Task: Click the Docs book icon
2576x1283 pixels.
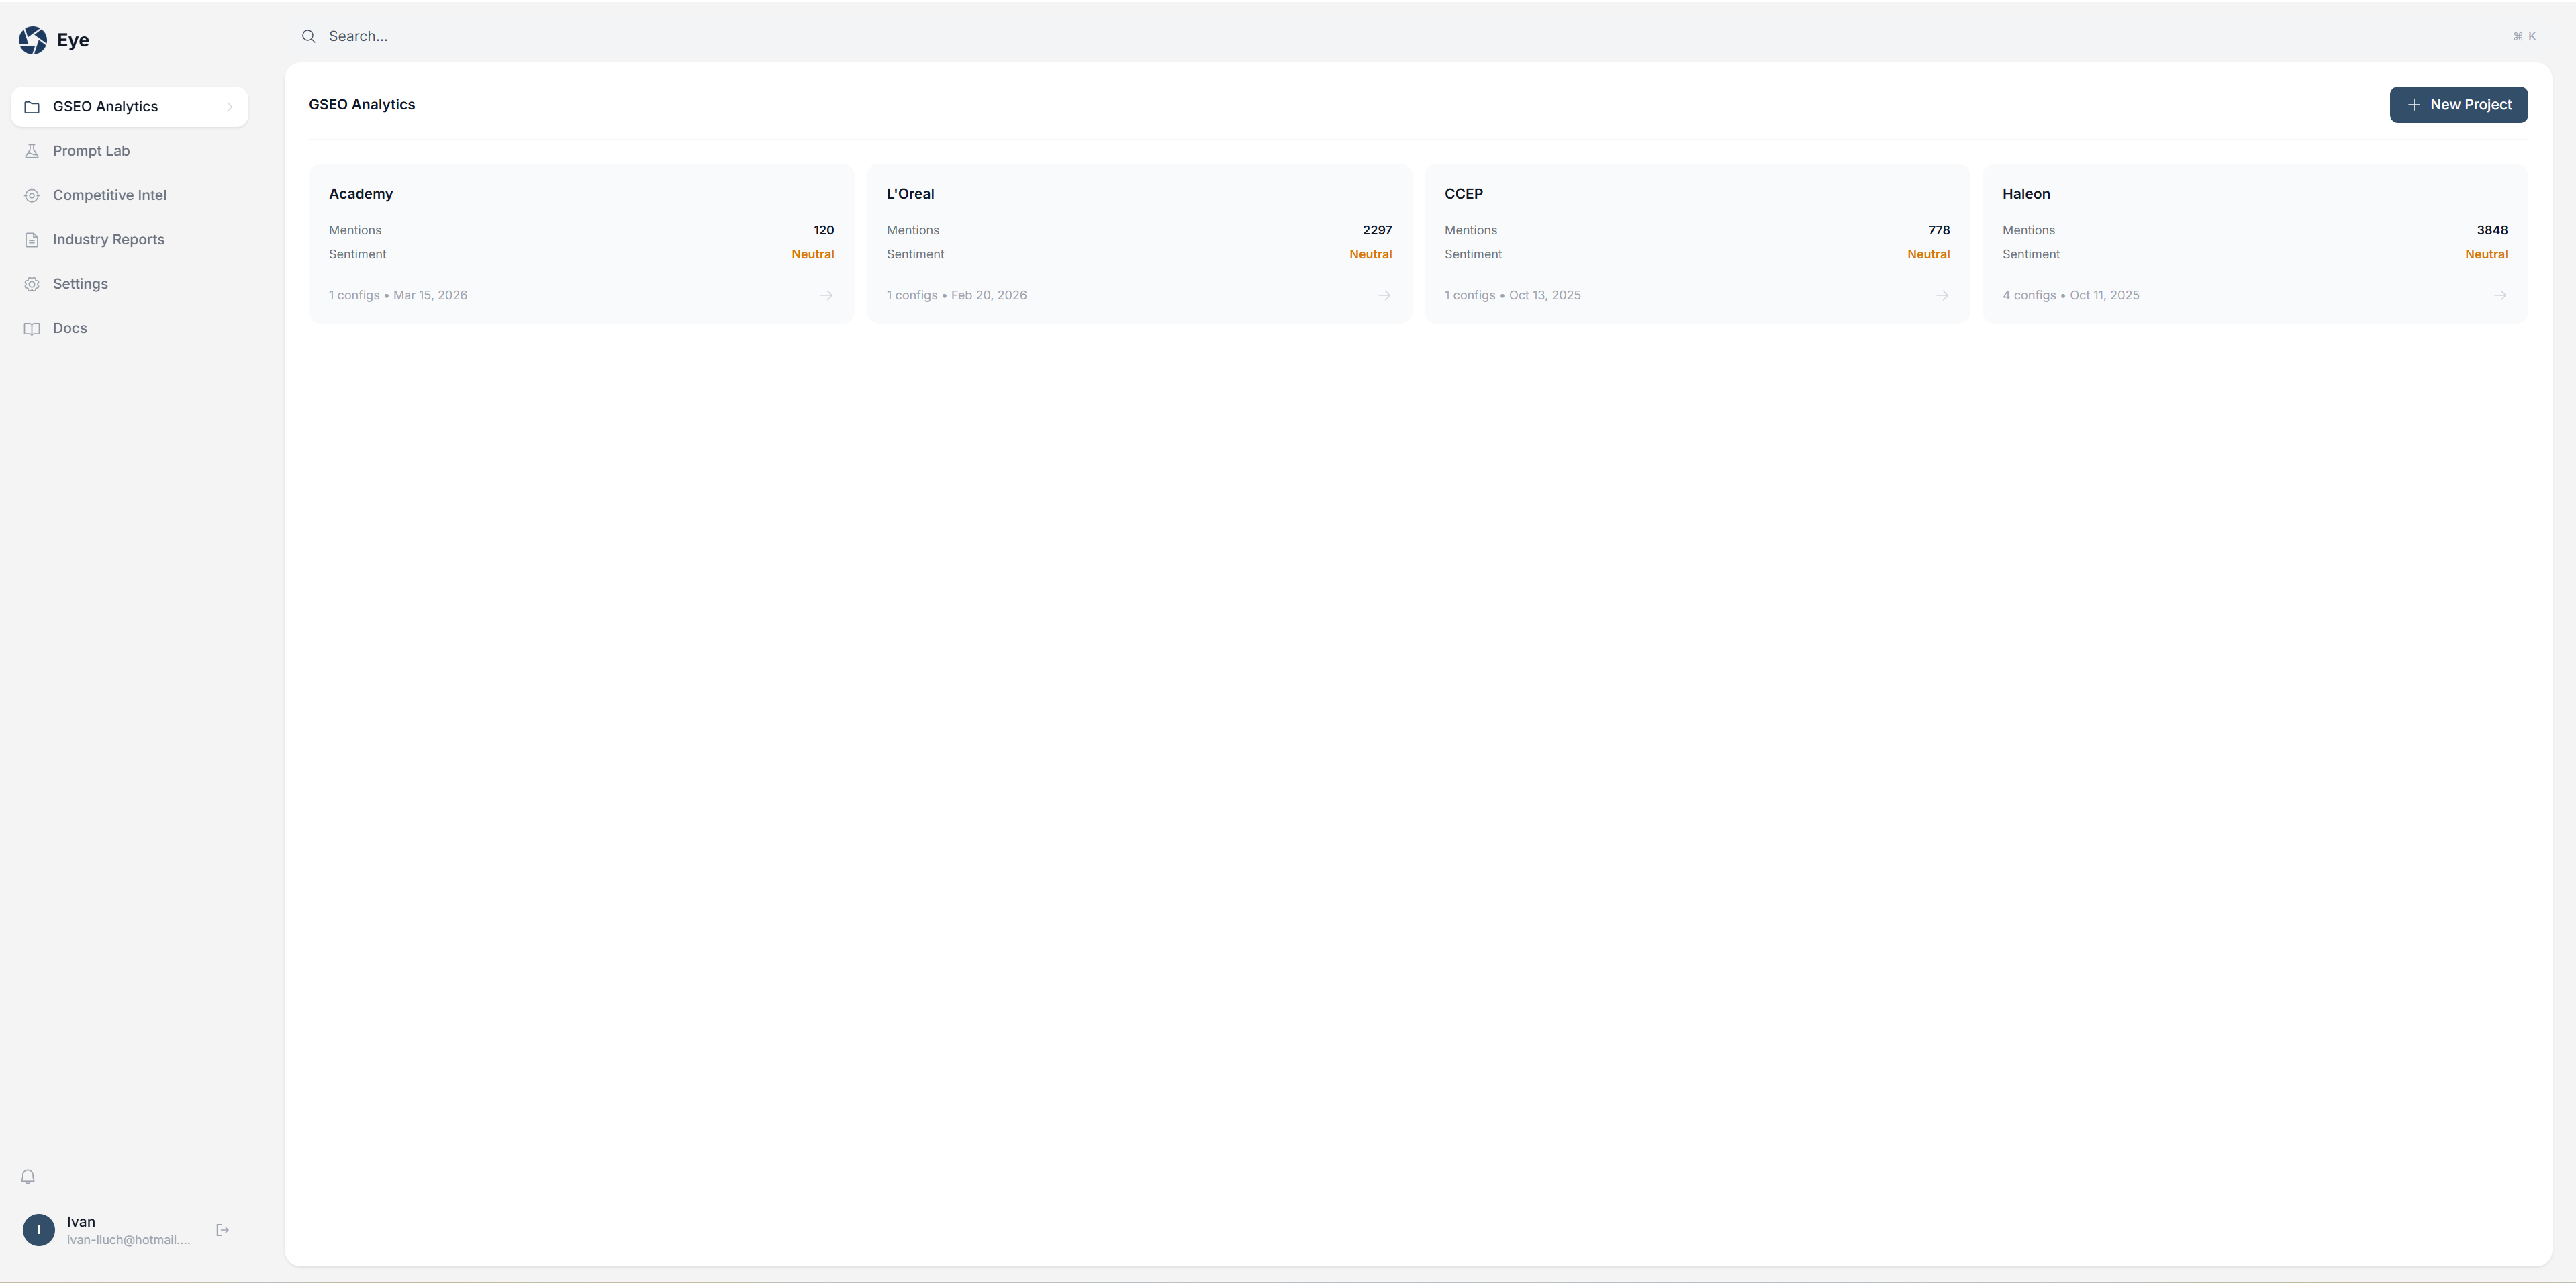Action: 32,329
